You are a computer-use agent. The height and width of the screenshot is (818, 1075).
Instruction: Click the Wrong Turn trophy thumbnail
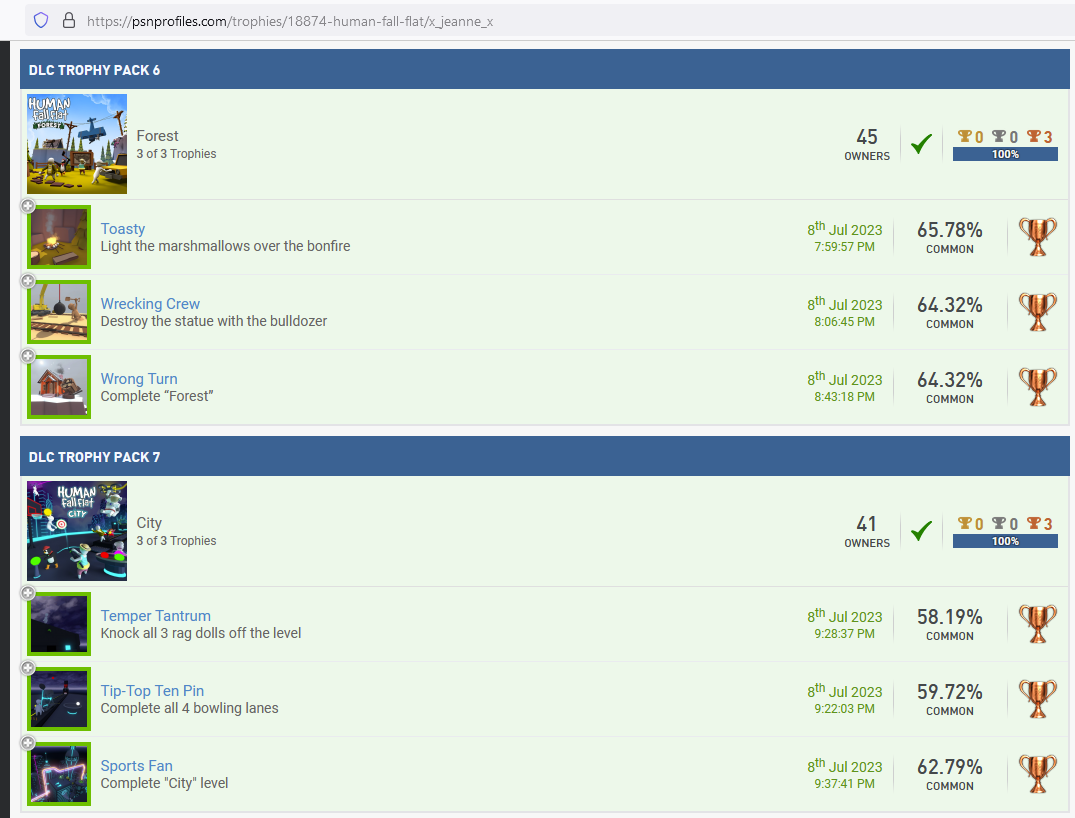tap(60, 387)
